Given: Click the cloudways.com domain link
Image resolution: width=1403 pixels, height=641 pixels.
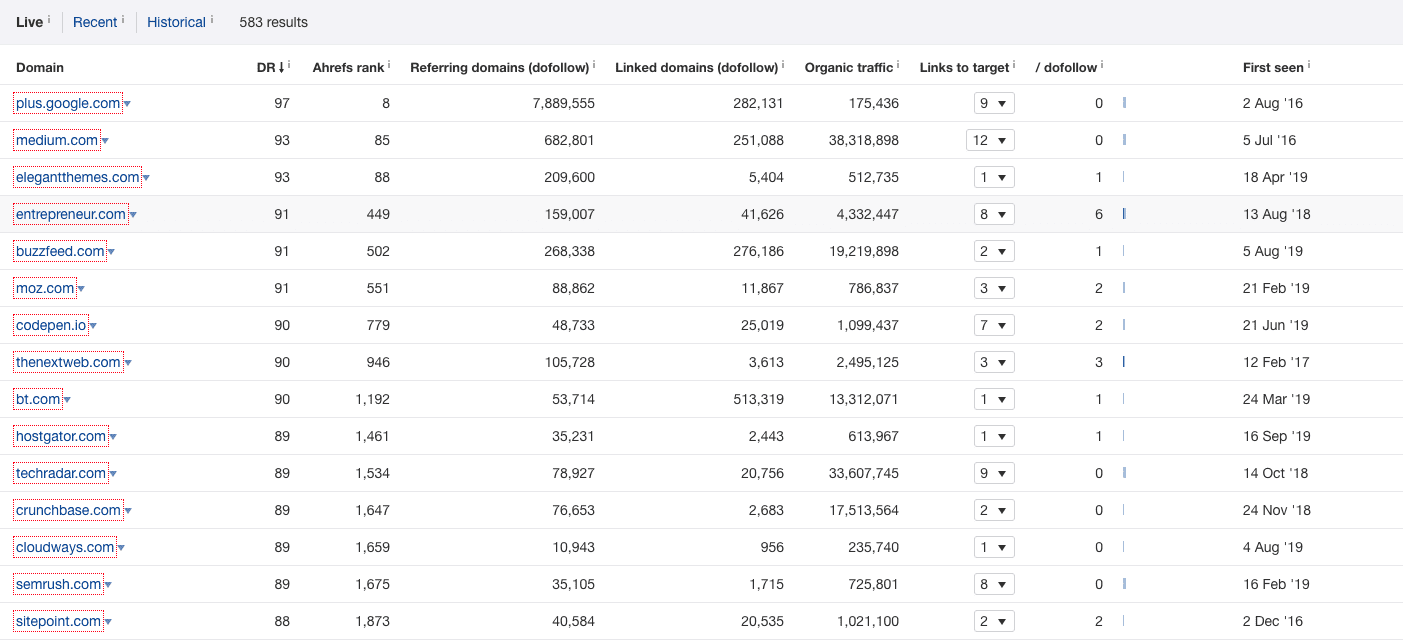Looking at the screenshot, I should 65,547.
